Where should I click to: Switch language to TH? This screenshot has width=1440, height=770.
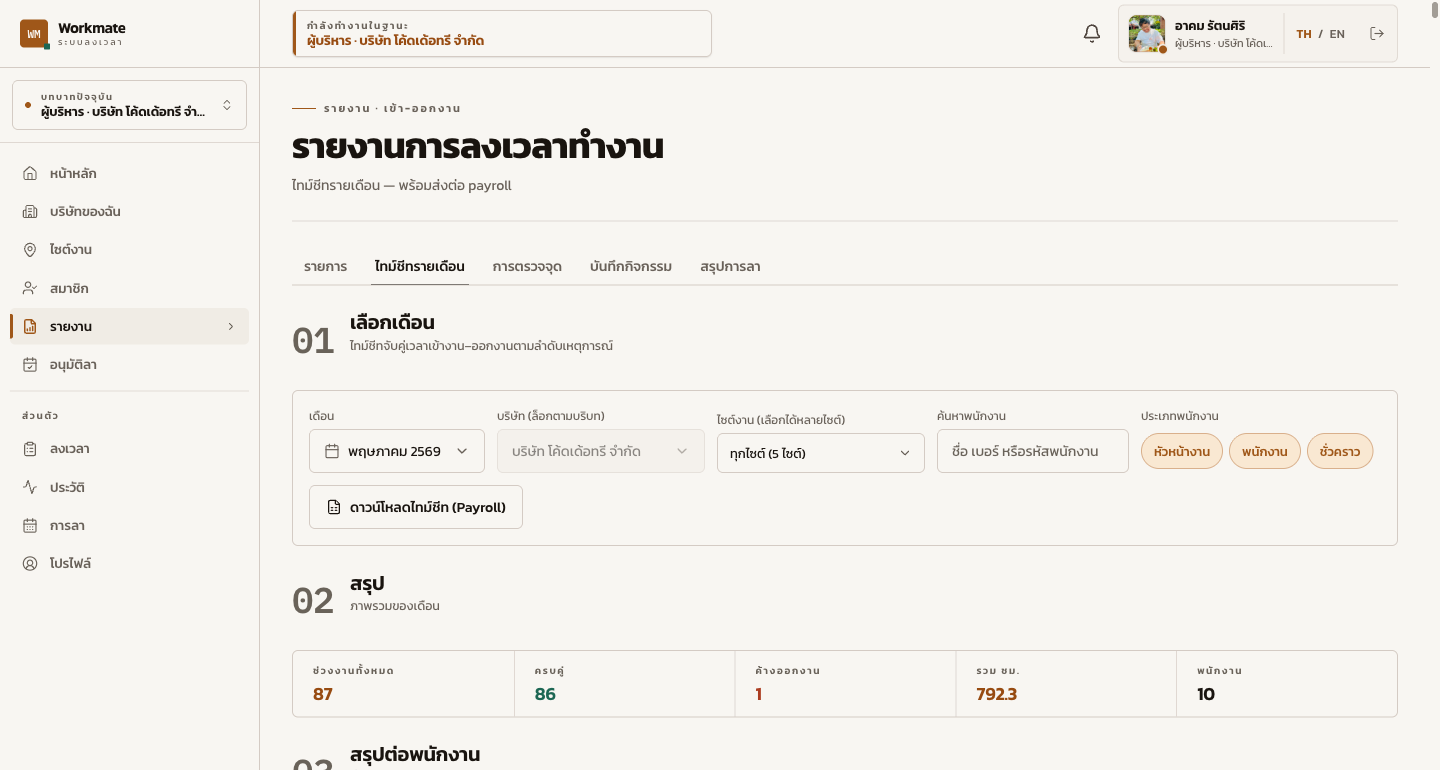pos(1304,34)
